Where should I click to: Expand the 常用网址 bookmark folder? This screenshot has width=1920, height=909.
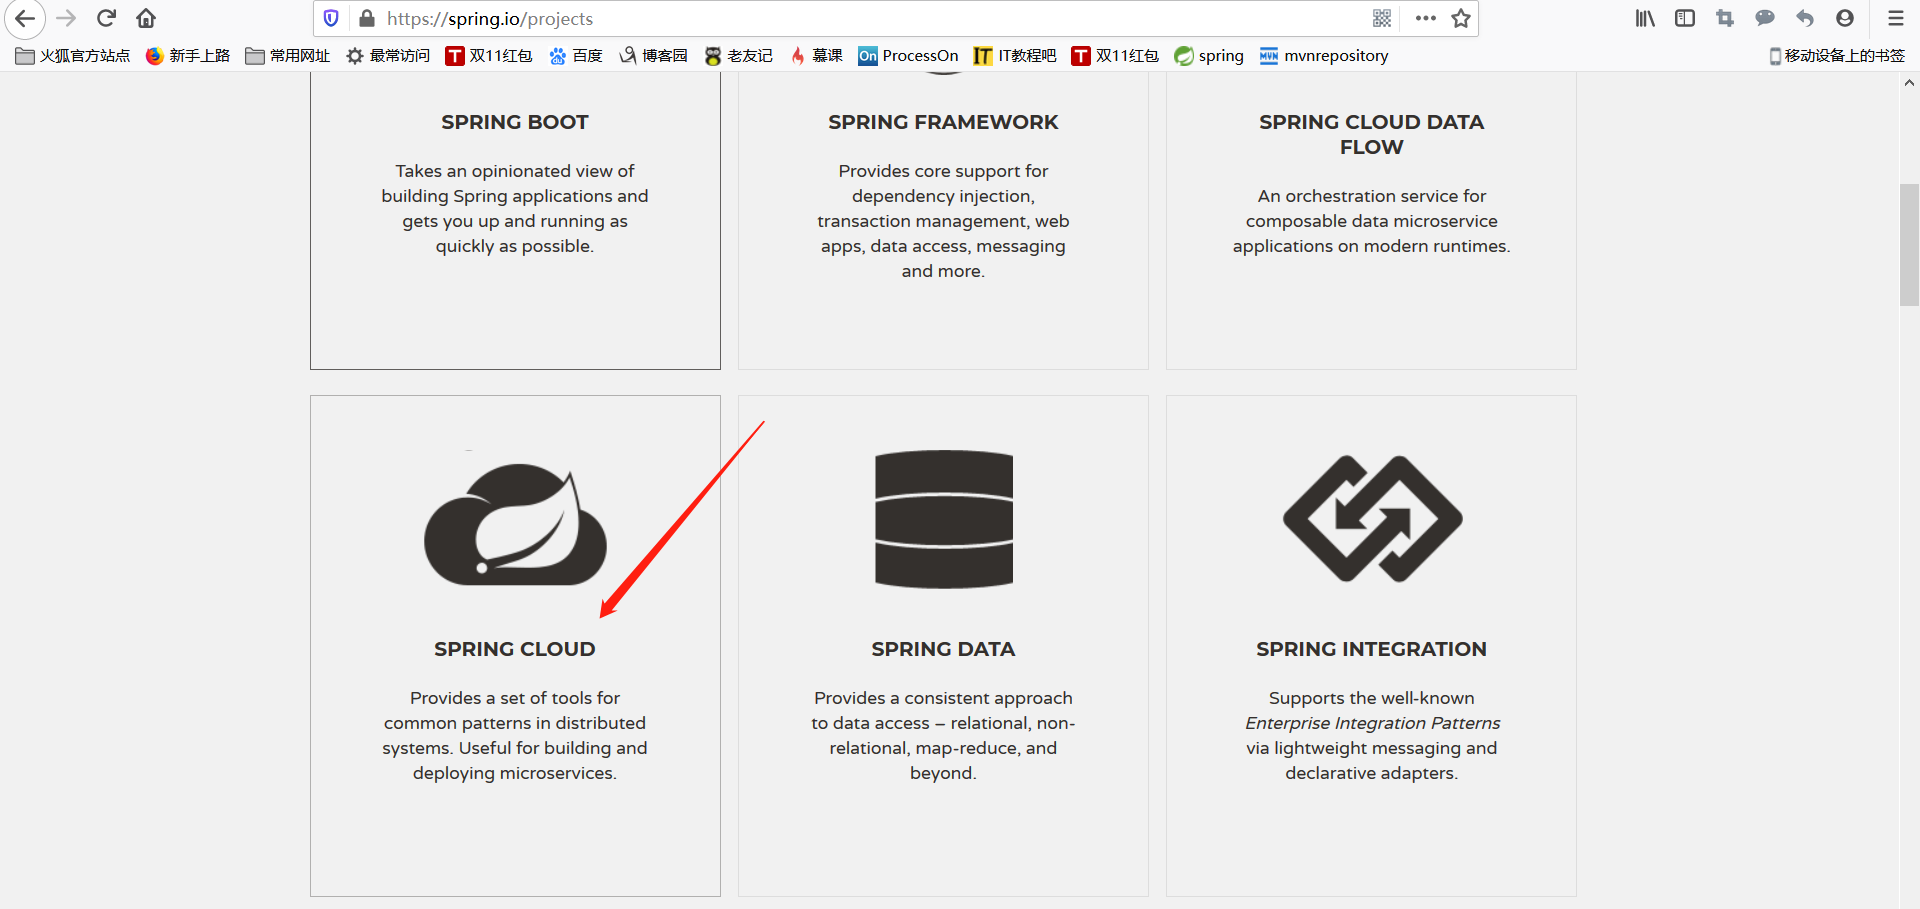click(288, 56)
